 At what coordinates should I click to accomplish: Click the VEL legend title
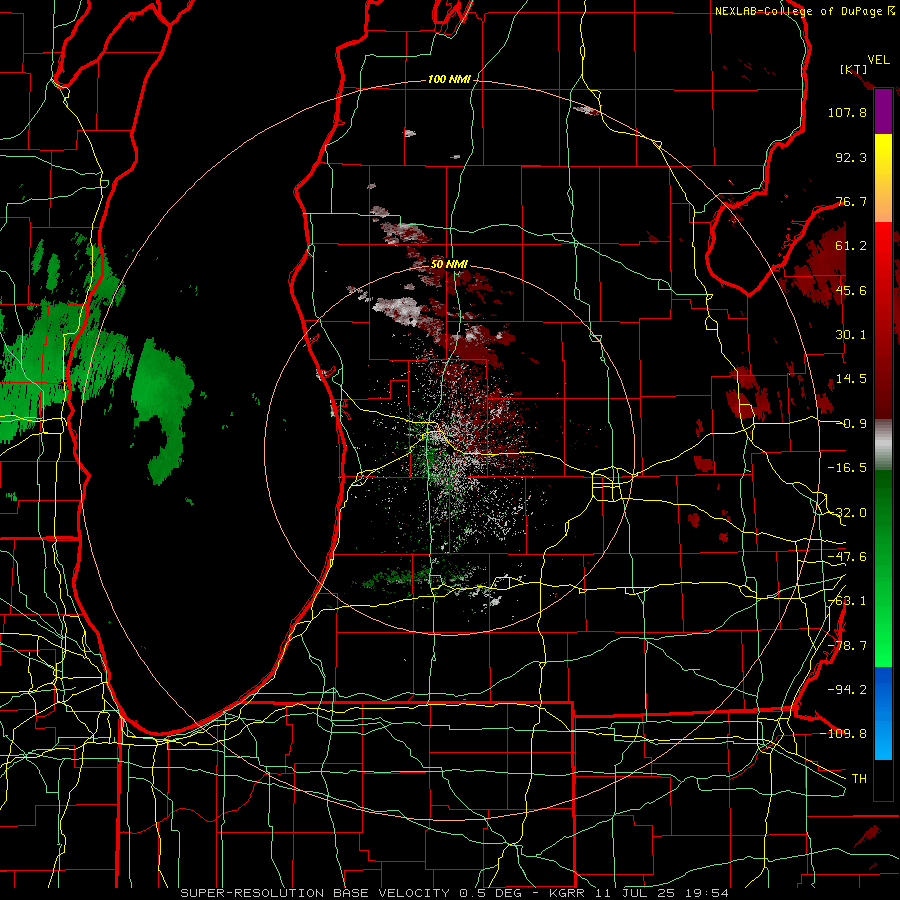point(878,60)
